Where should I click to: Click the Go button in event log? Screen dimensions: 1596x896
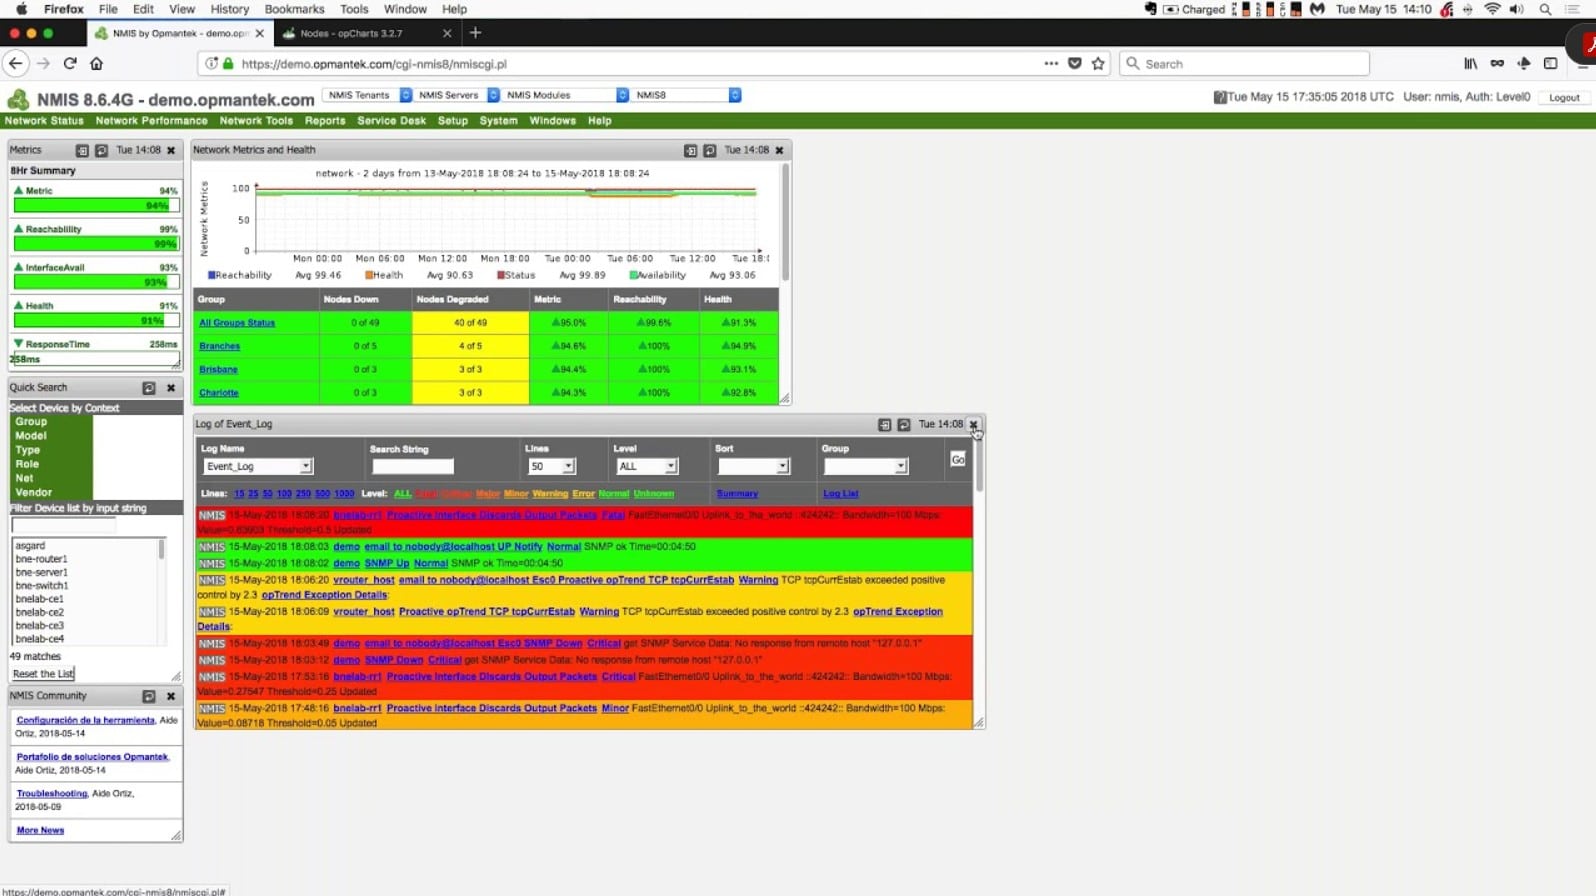tap(958, 460)
